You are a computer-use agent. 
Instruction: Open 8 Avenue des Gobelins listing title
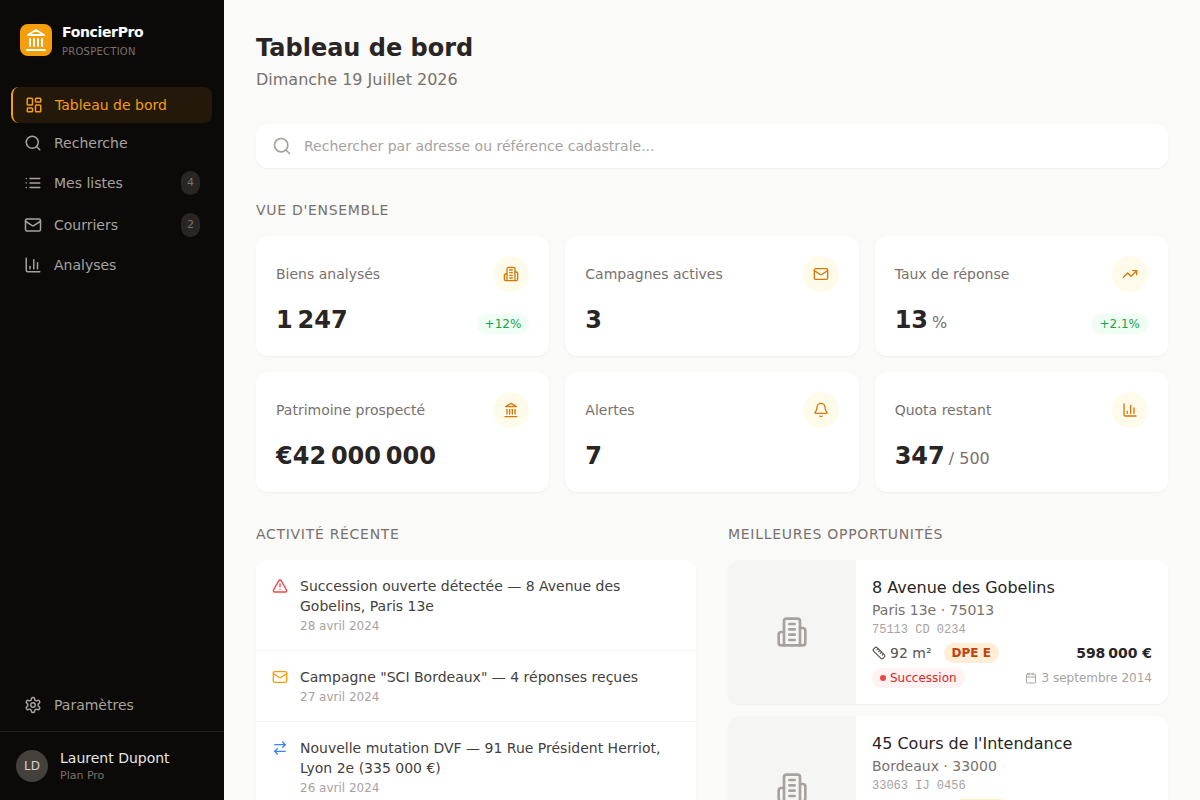[963, 587]
